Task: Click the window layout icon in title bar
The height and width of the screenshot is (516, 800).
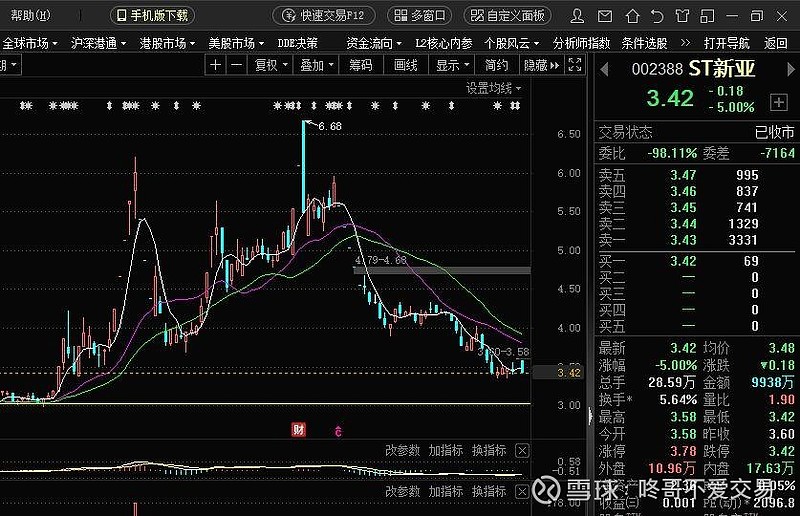Action: point(707,16)
